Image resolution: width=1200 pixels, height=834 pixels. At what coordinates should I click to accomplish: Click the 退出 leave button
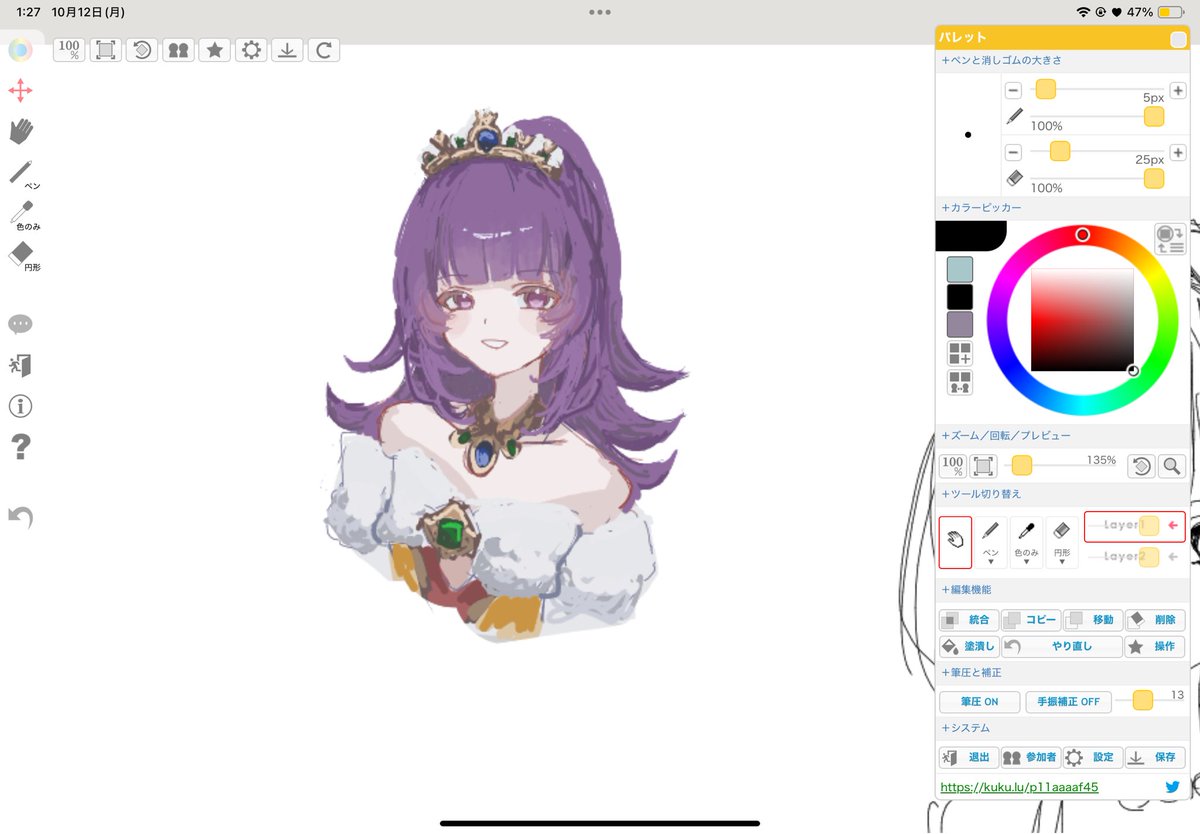click(x=968, y=758)
